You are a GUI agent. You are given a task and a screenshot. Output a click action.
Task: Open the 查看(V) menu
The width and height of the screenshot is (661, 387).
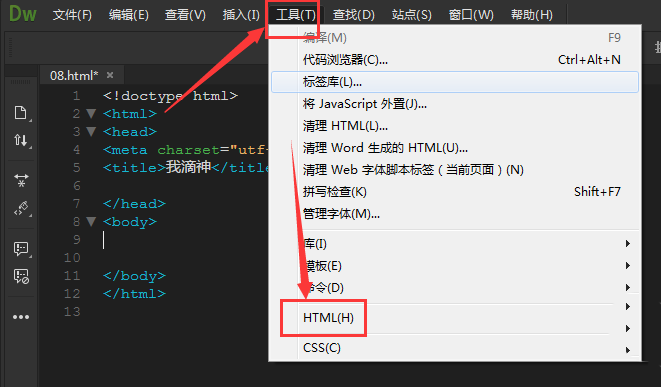click(185, 15)
